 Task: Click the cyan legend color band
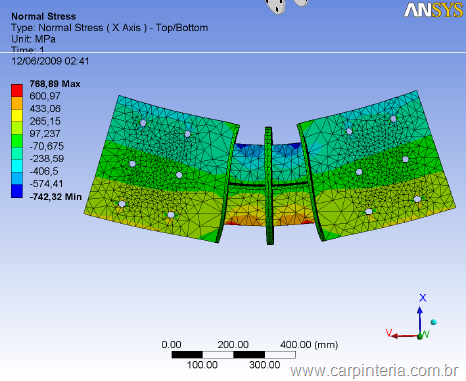point(17,166)
